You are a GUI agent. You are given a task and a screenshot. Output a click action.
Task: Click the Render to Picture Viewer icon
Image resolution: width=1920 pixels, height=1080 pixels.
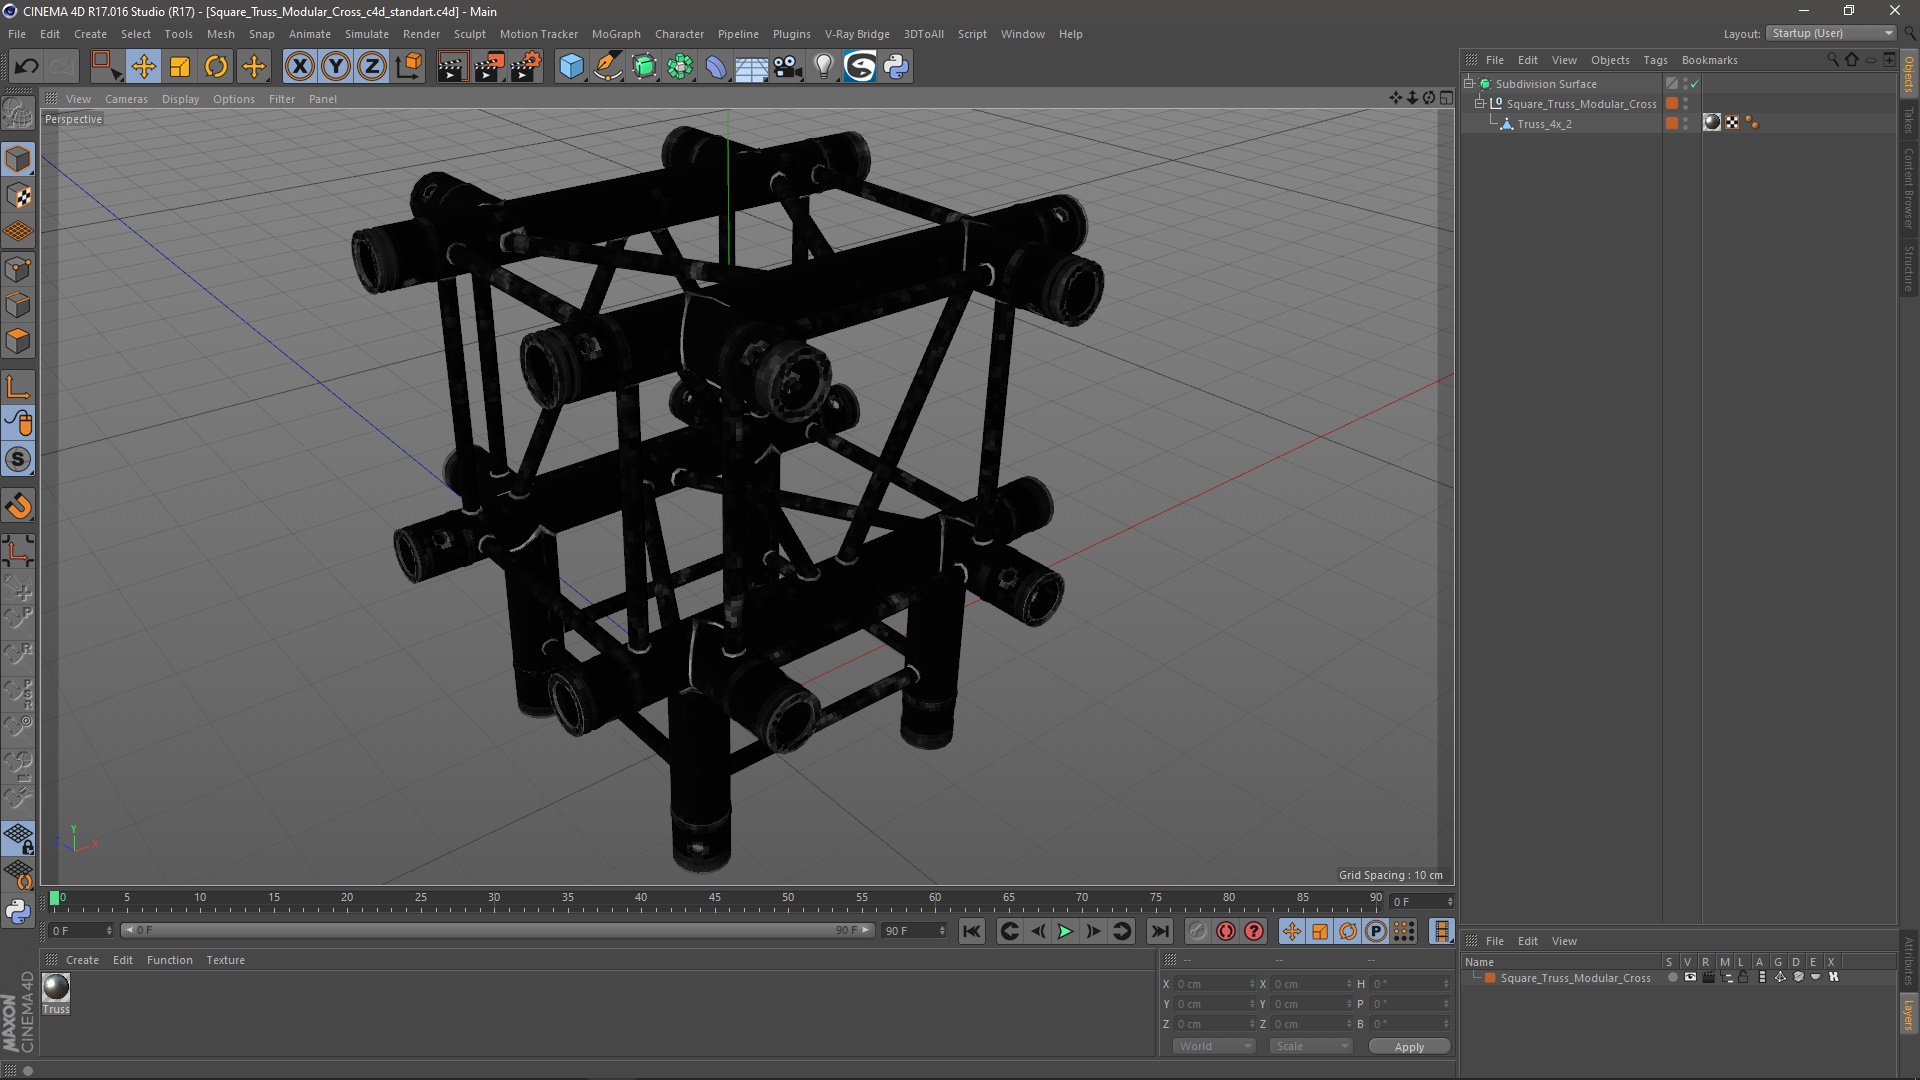[x=489, y=67]
